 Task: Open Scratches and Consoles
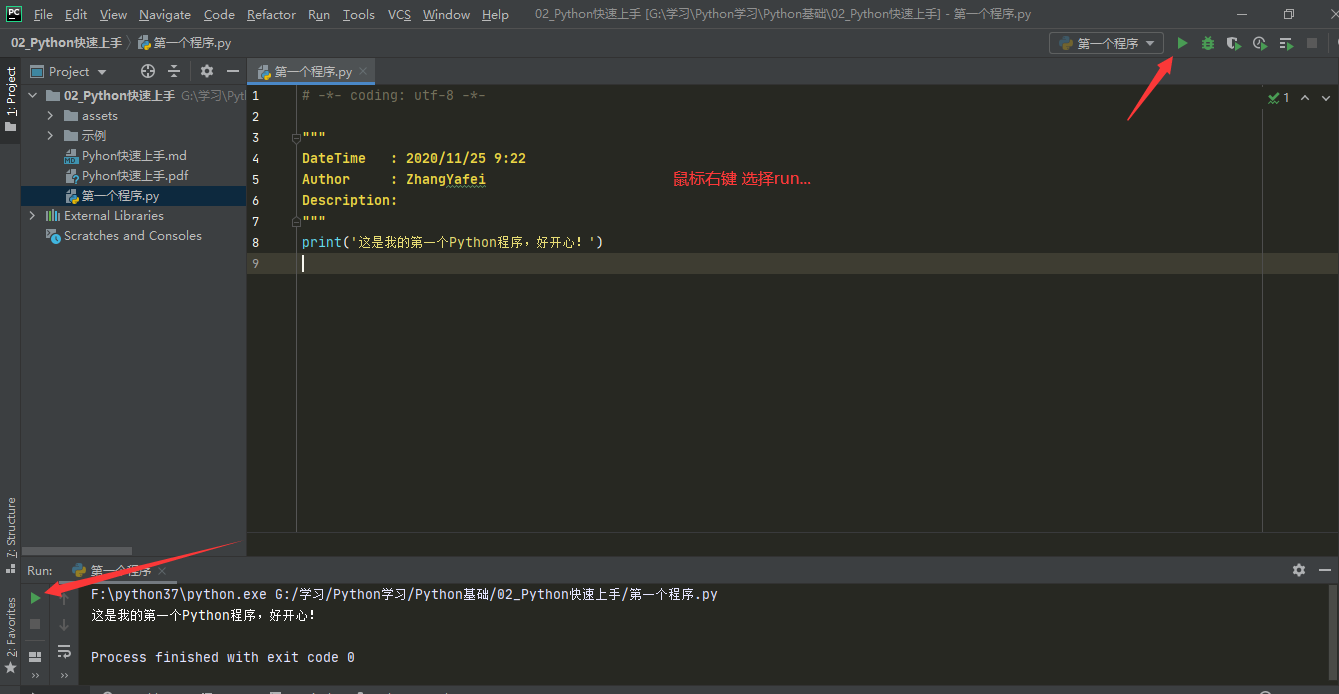(132, 236)
